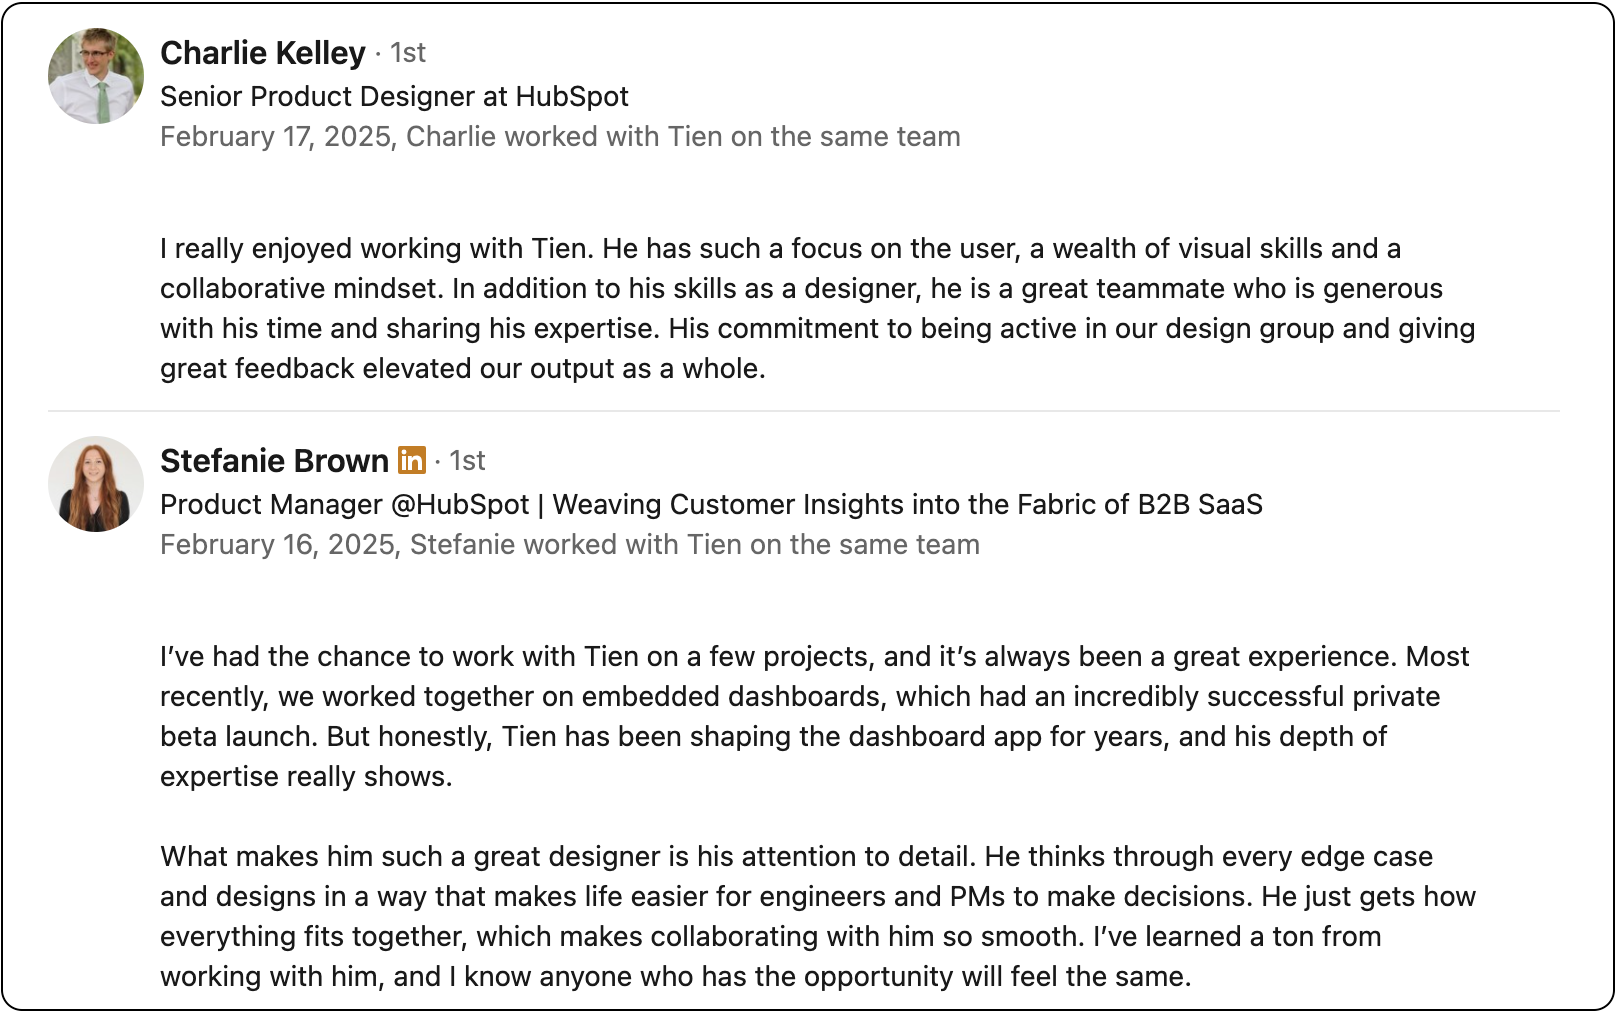The width and height of the screenshot is (1616, 1012).
Task: Open Stefanie Brown's profile photo
Action: click(x=96, y=484)
